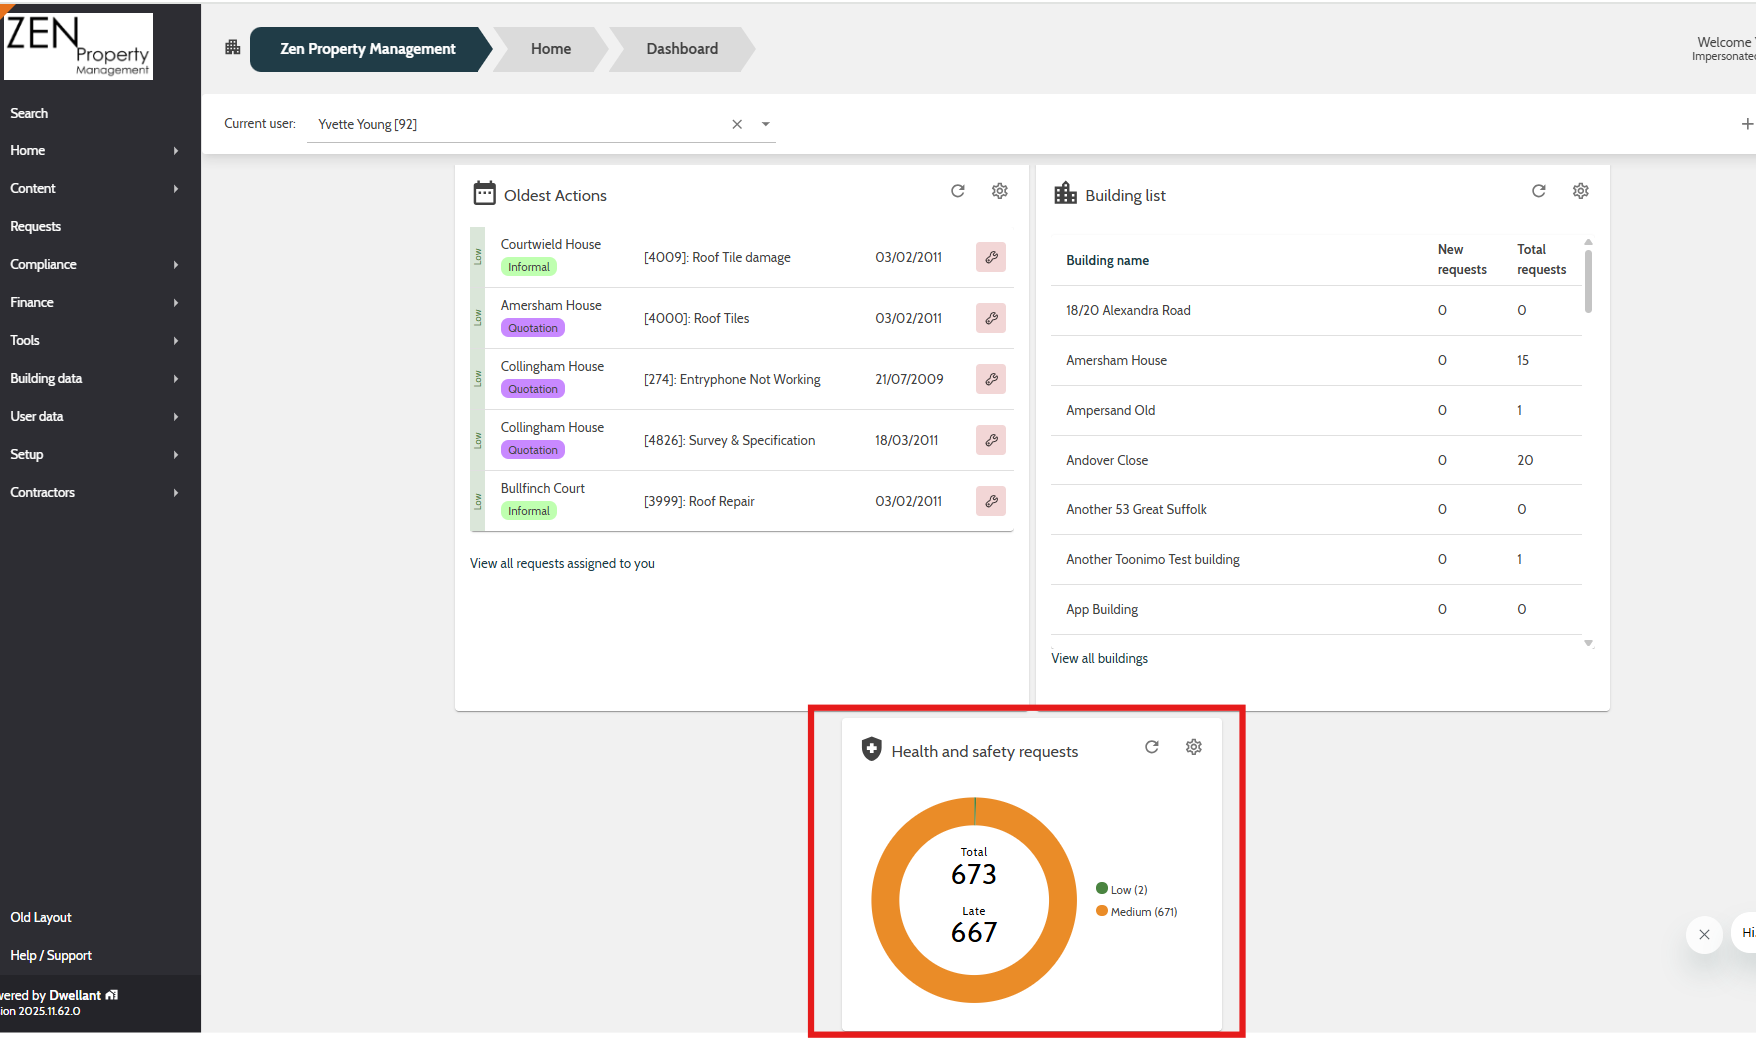Open Health and safety requests settings
The height and width of the screenshot is (1039, 1756).
[1193, 747]
